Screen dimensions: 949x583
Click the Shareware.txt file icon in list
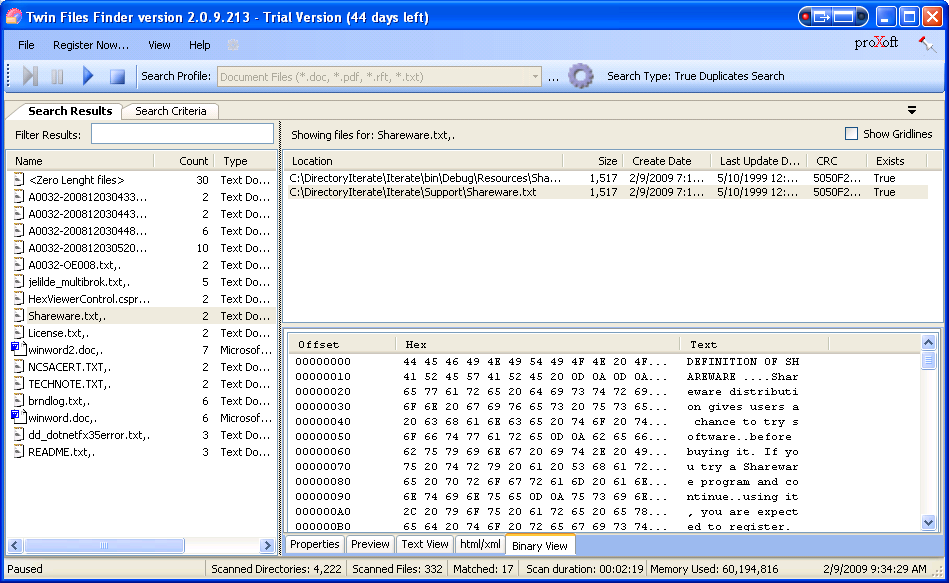17,316
